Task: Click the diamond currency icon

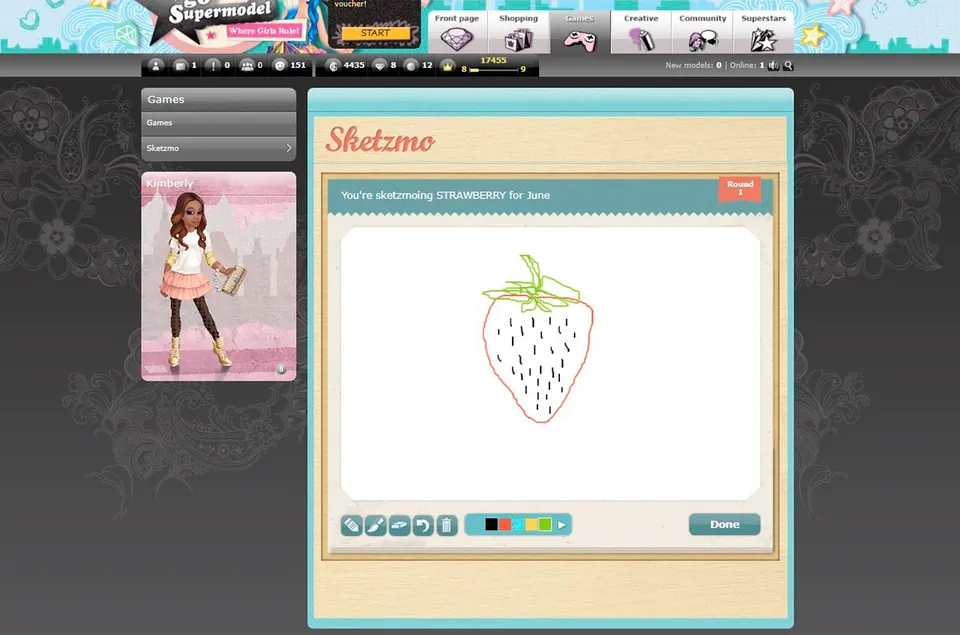Action: 380,66
